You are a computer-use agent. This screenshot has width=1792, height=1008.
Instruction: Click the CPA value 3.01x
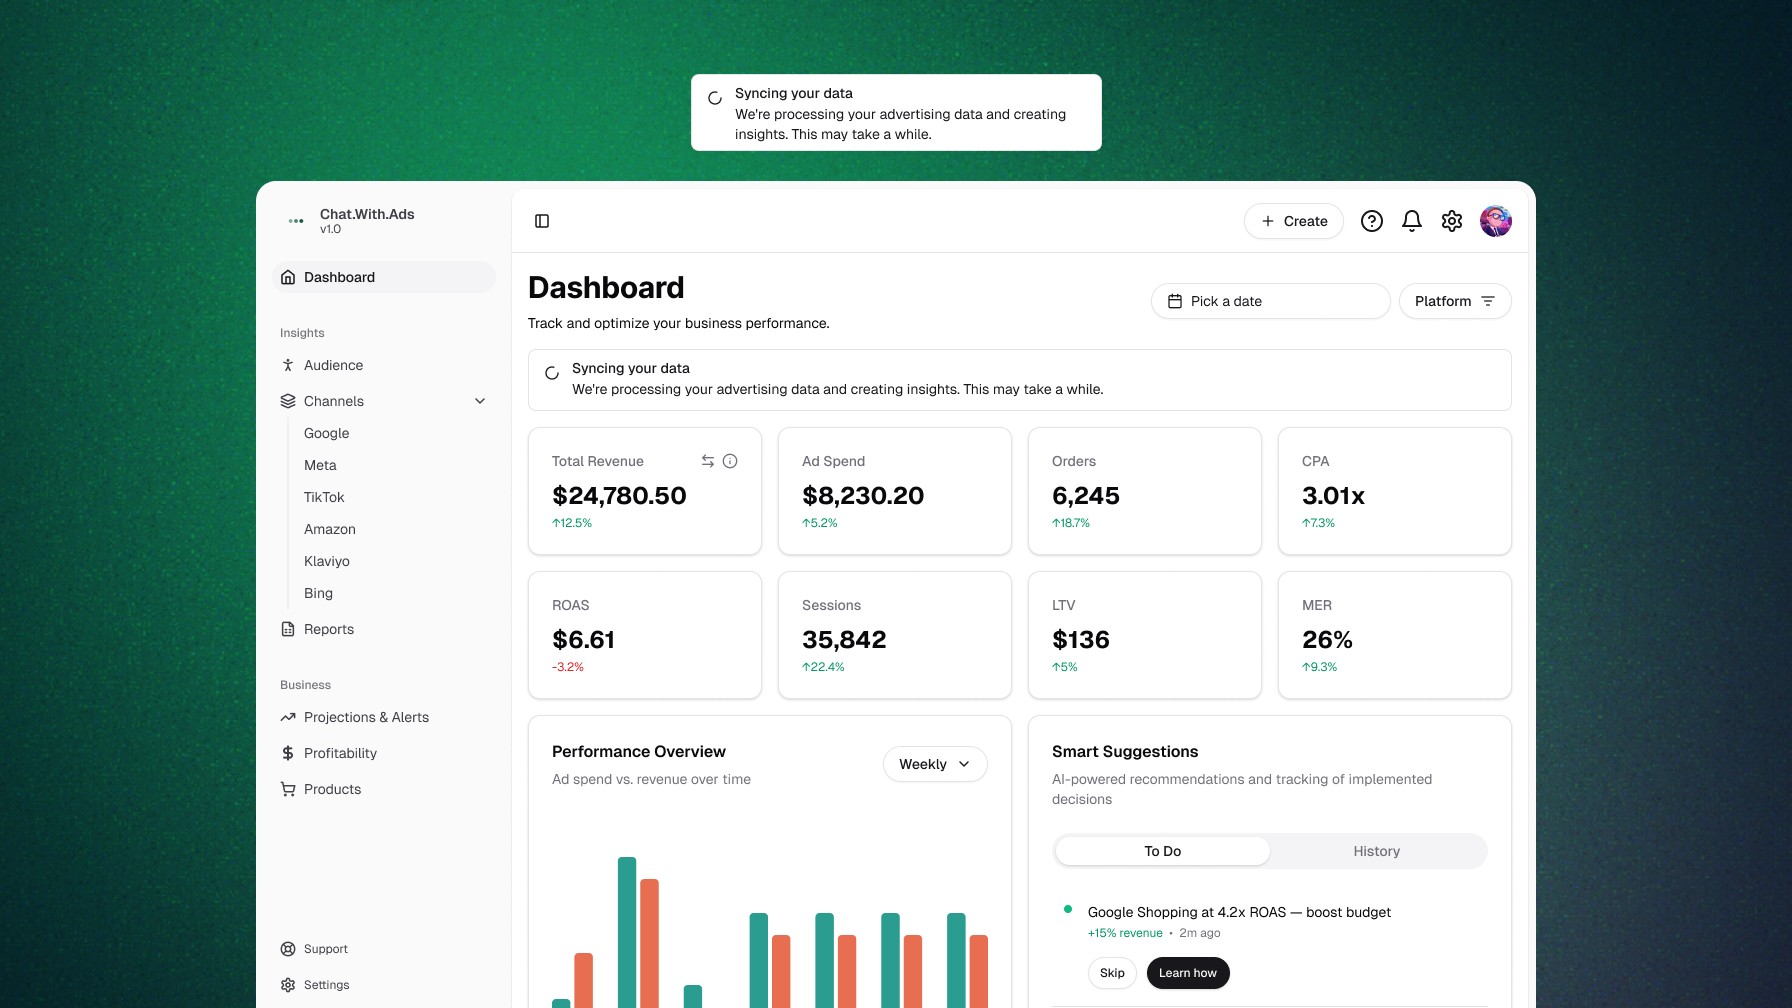pos(1333,496)
